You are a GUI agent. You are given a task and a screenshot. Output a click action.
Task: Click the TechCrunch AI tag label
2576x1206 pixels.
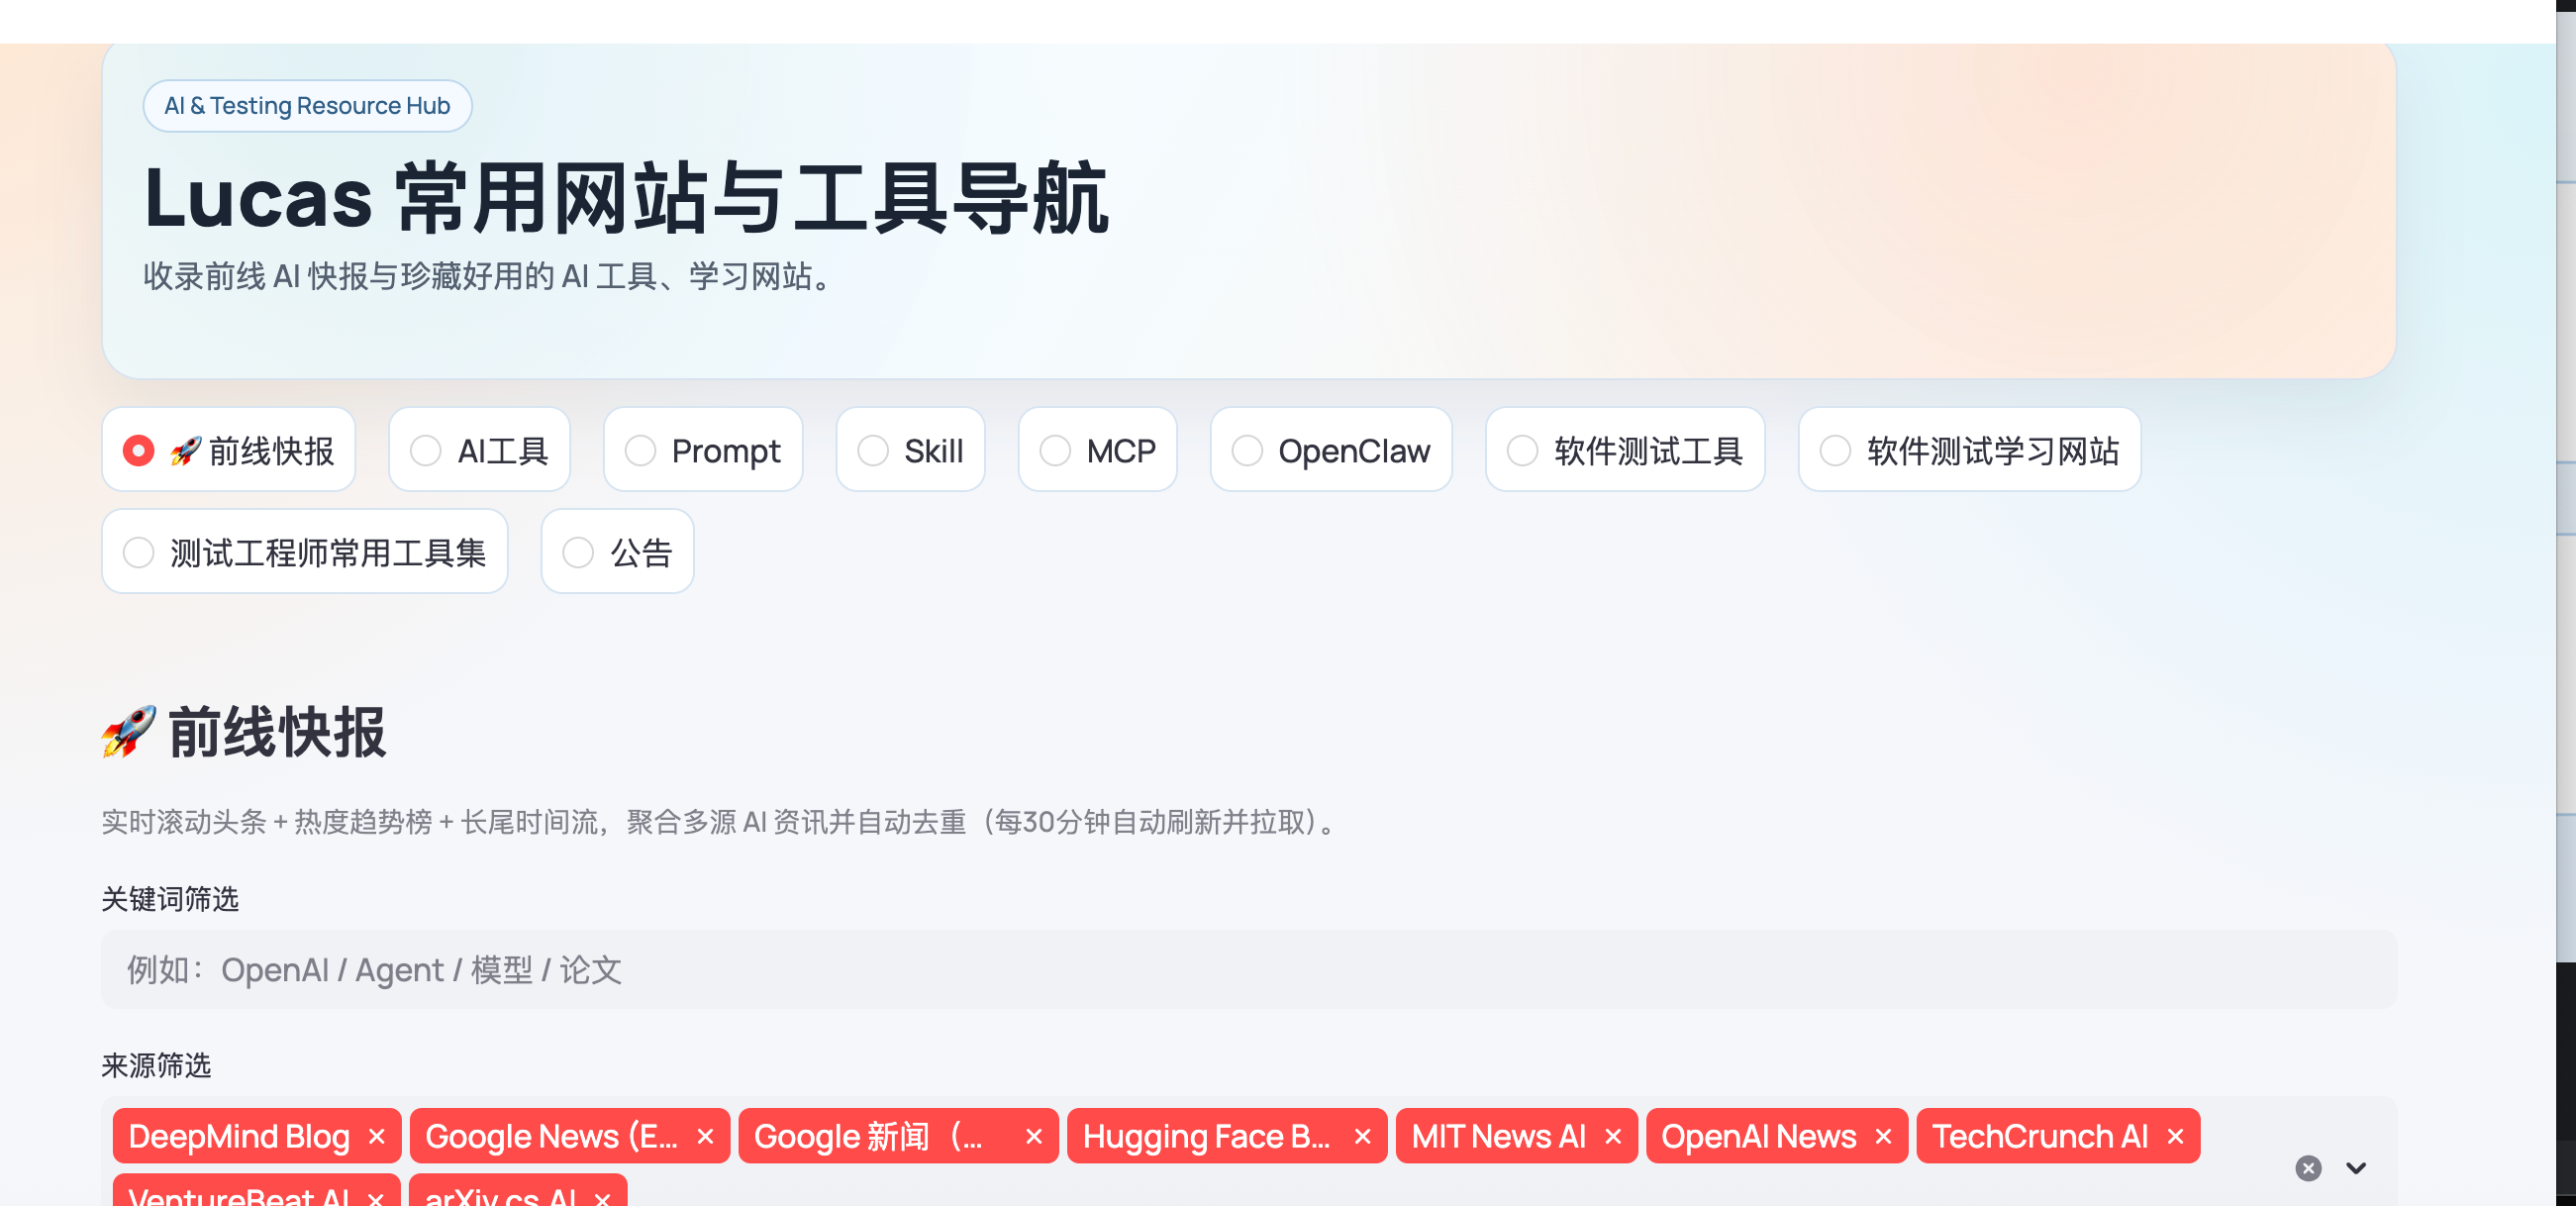click(2040, 1137)
